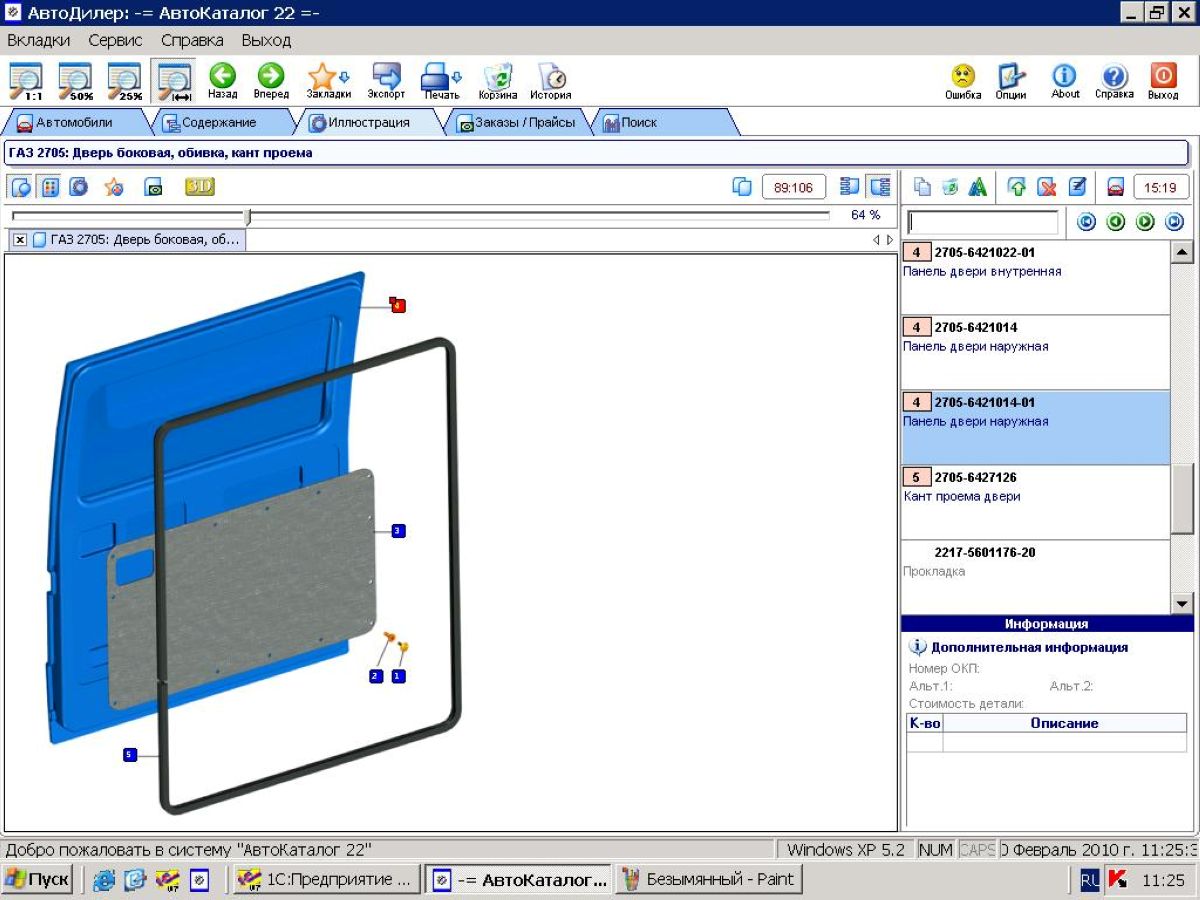
Task: Set the illustration zoom to 50%
Action: 76,80
